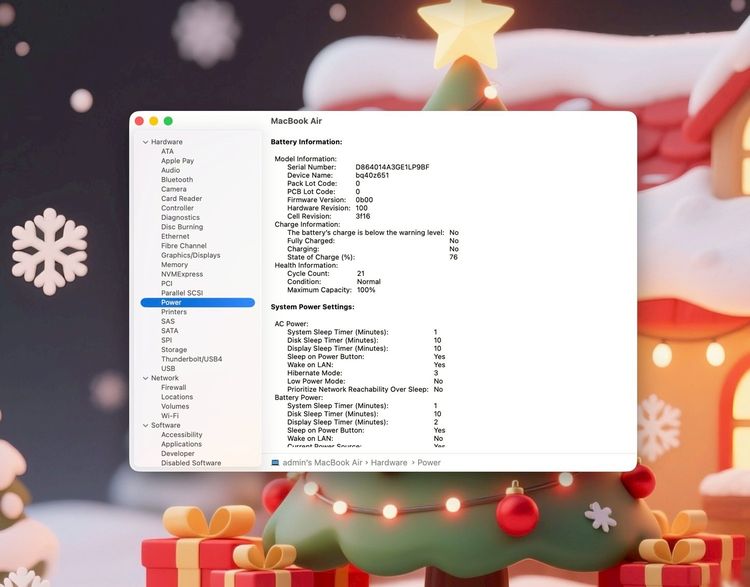Select the highlighted Power item
750x587 pixels.
pyautogui.click(x=198, y=302)
